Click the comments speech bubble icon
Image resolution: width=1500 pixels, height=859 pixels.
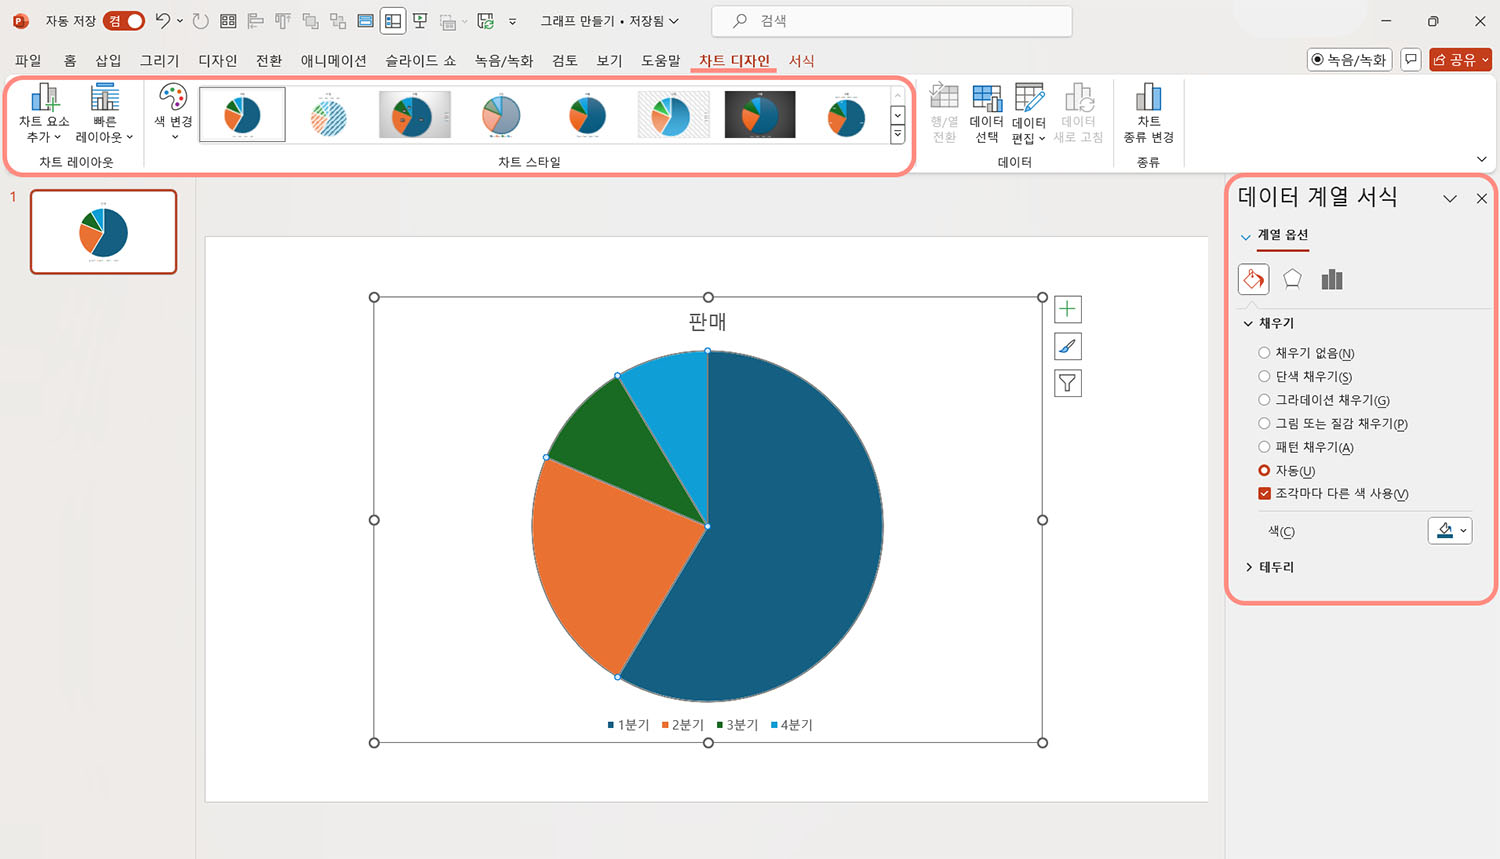1411,60
